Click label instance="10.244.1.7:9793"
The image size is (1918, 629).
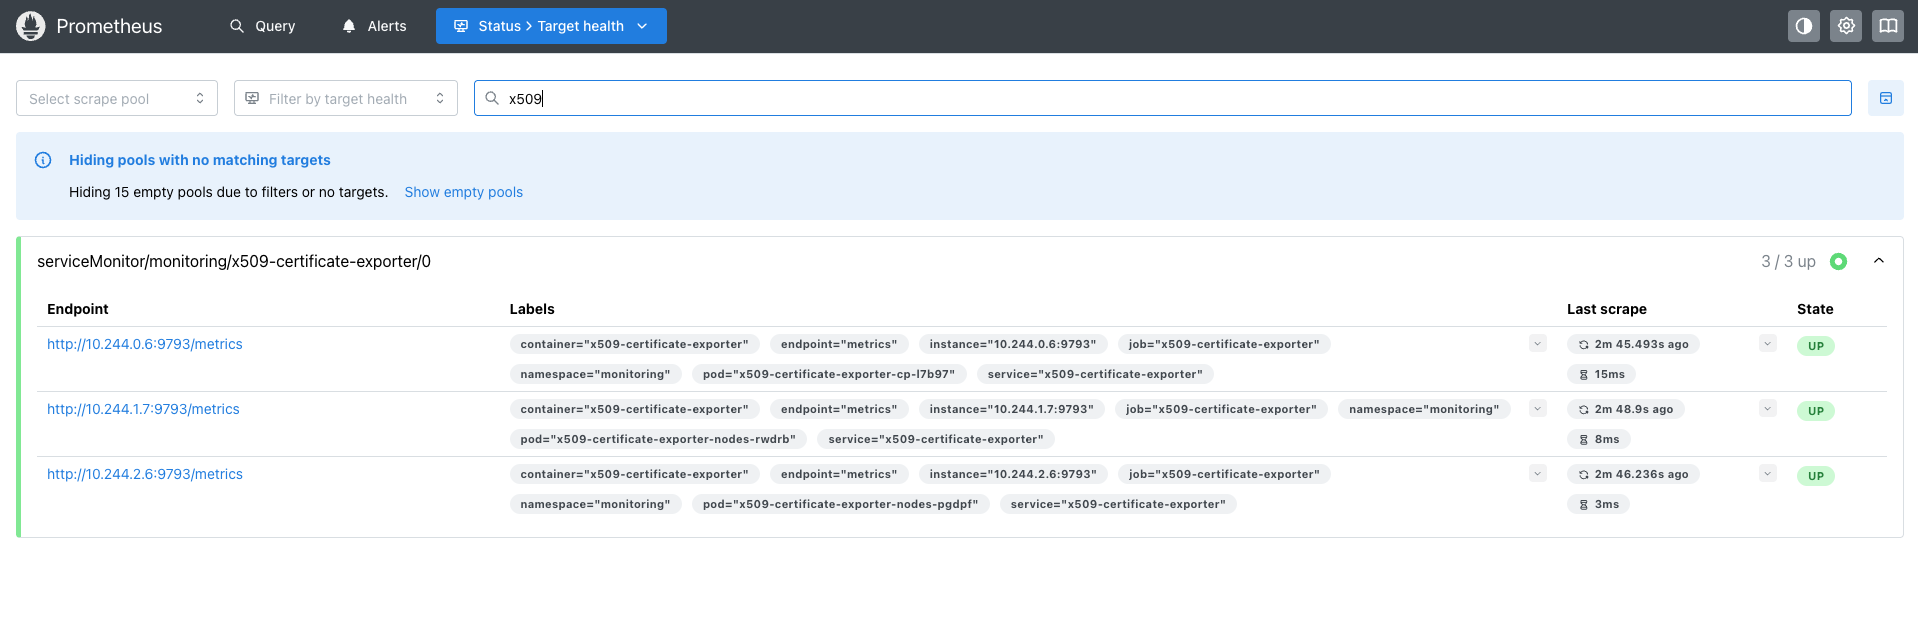pyautogui.click(x=1012, y=409)
